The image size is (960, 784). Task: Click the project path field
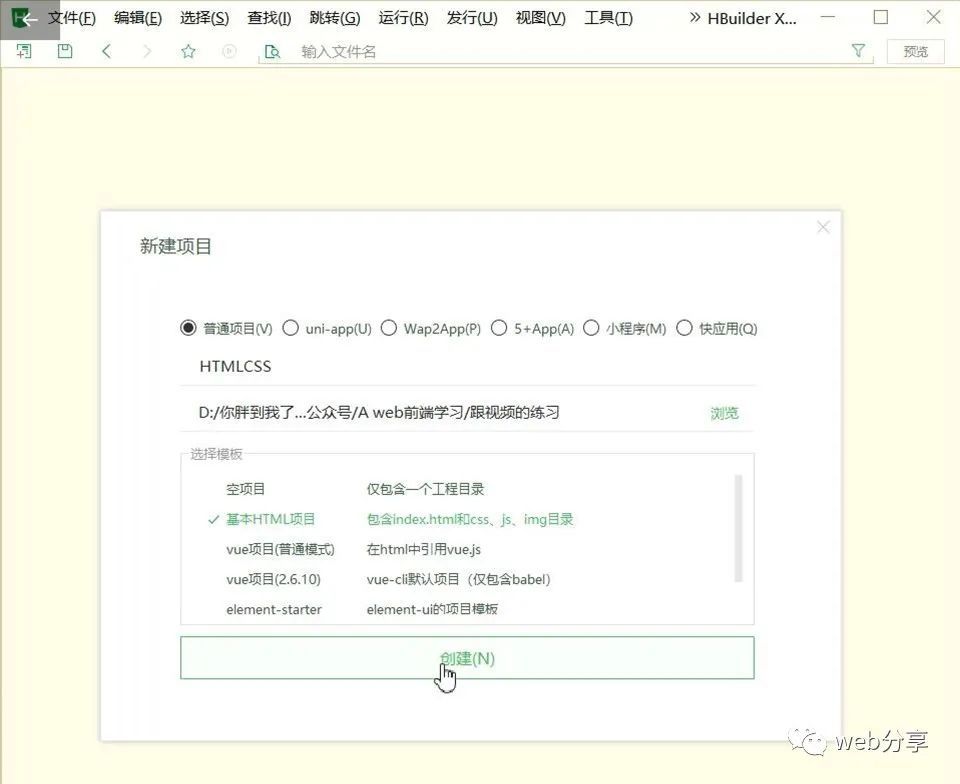tap(444, 413)
